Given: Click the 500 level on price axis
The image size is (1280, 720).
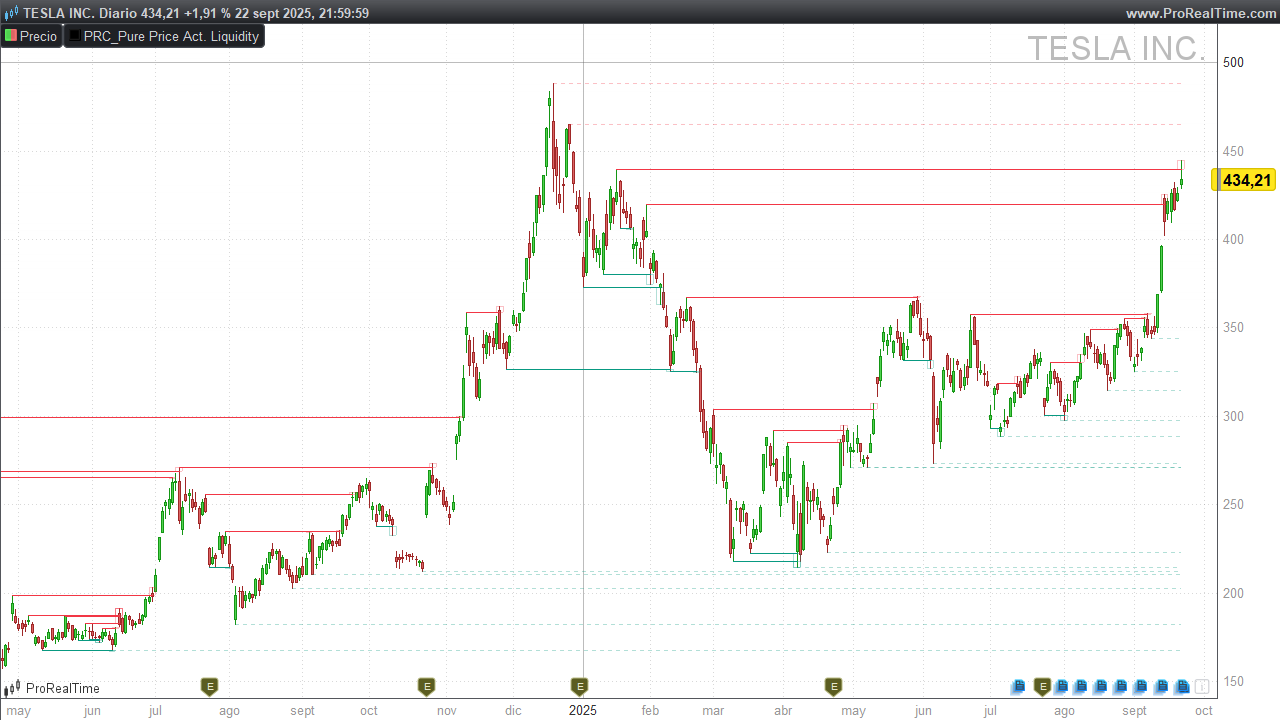Looking at the screenshot, I should tap(1234, 62).
